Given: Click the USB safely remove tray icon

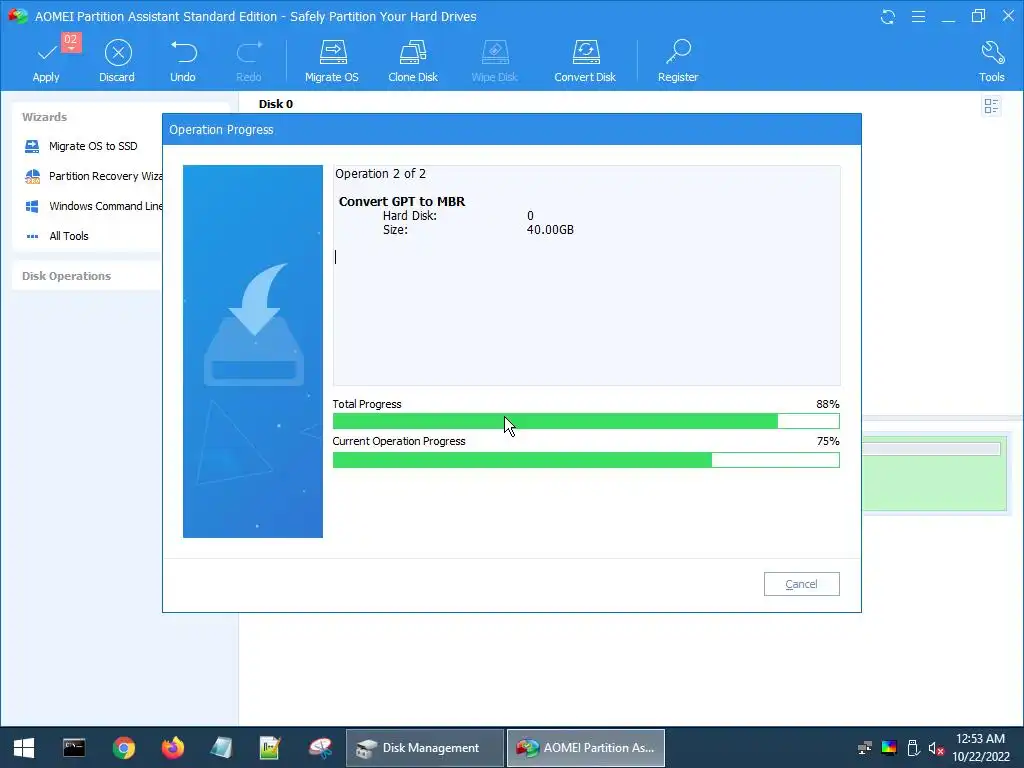Looking at the screenshot, I should [914, 748].
